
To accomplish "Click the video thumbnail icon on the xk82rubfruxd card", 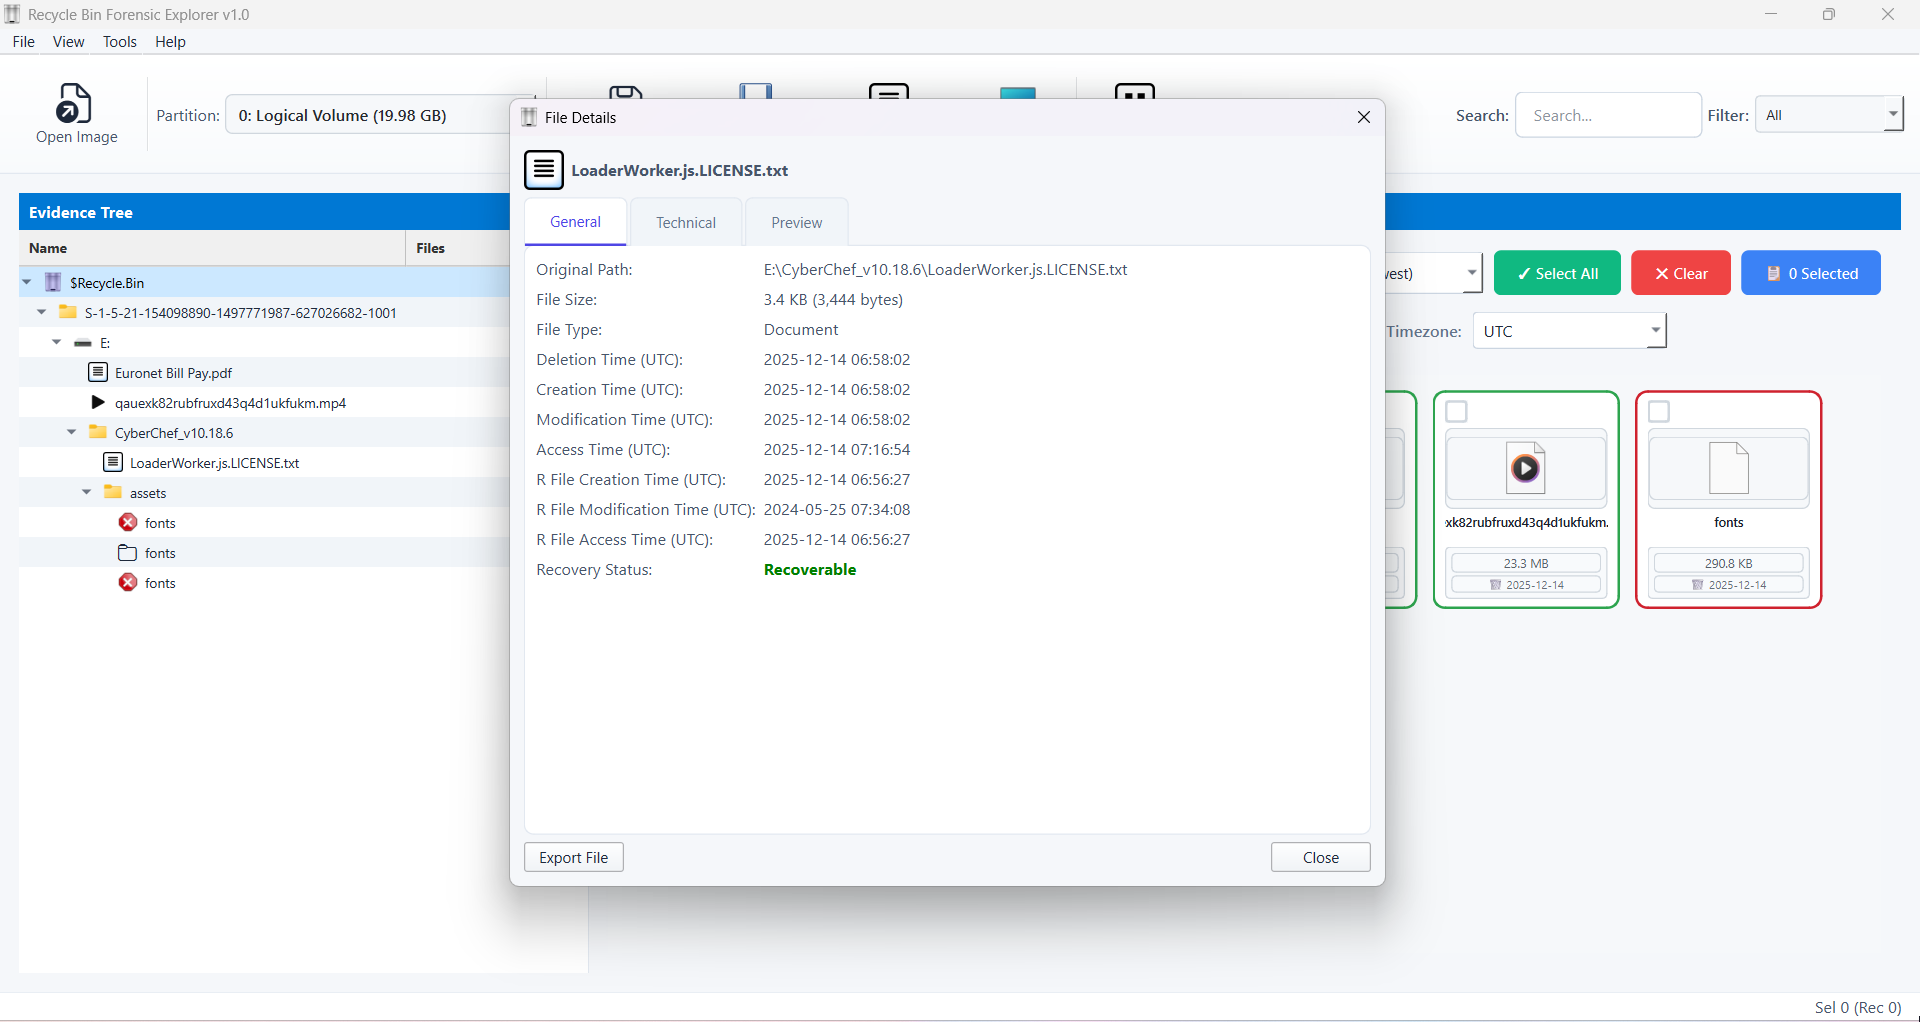I will [1525, 467].
